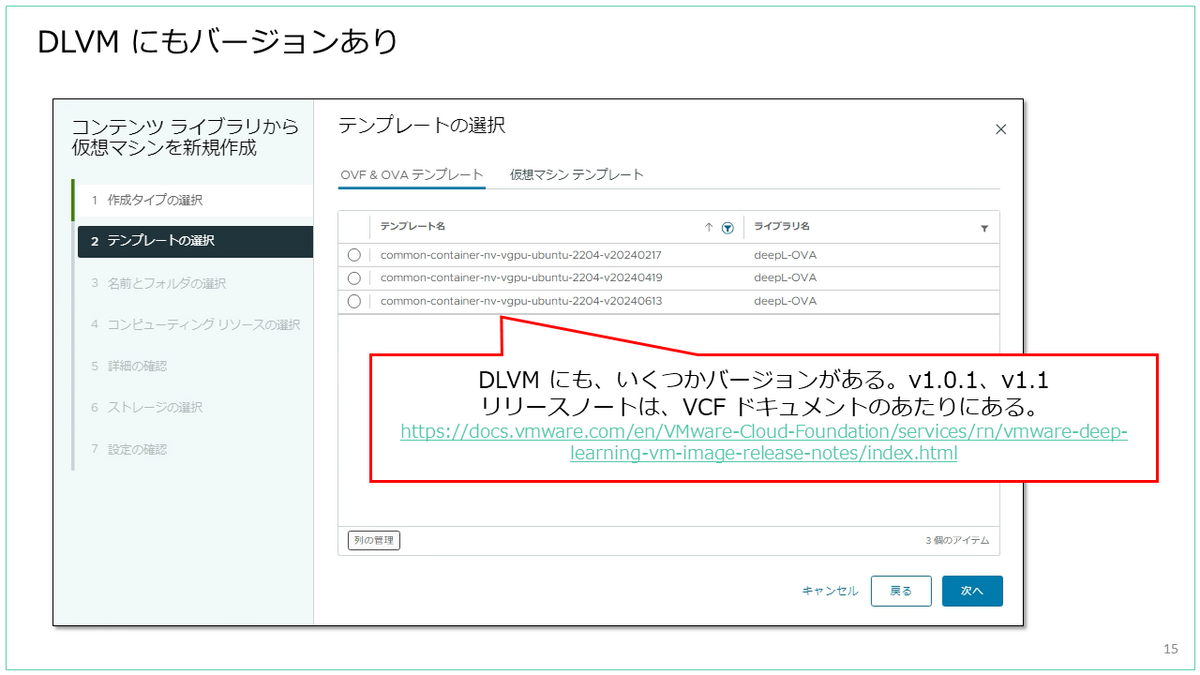Viewport: 1200px width, 675px height.
Task: Open the 列の管理 column management
Action: 373,540
